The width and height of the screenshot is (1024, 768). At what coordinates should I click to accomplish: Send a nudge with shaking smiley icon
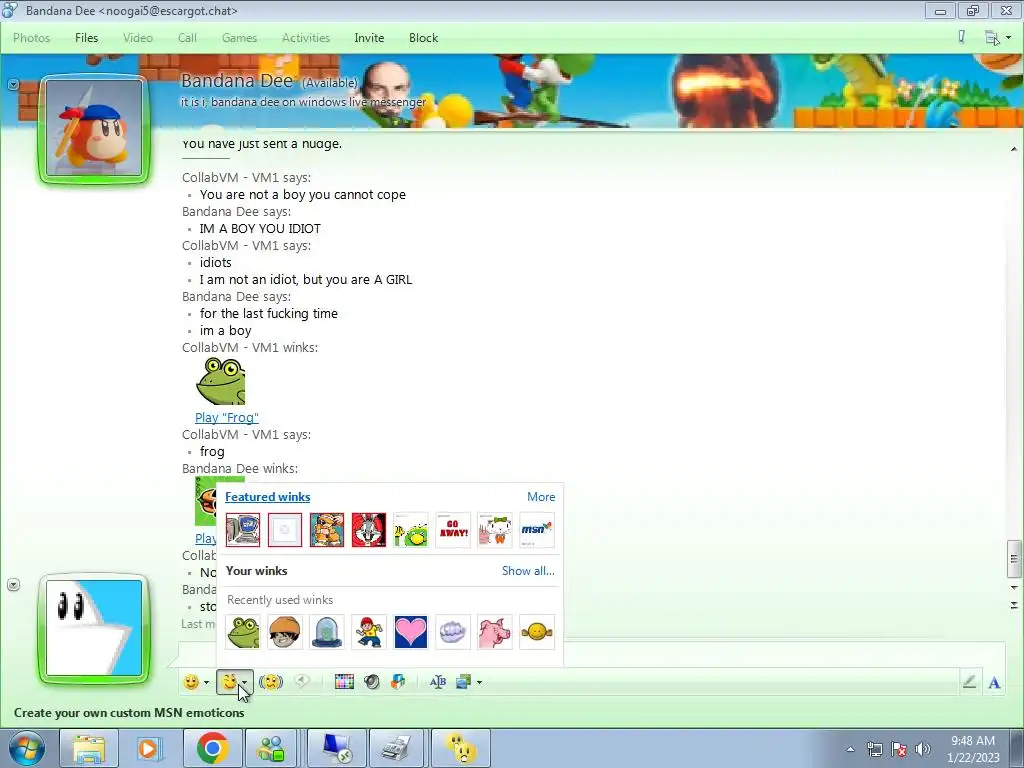coord(271,682)
